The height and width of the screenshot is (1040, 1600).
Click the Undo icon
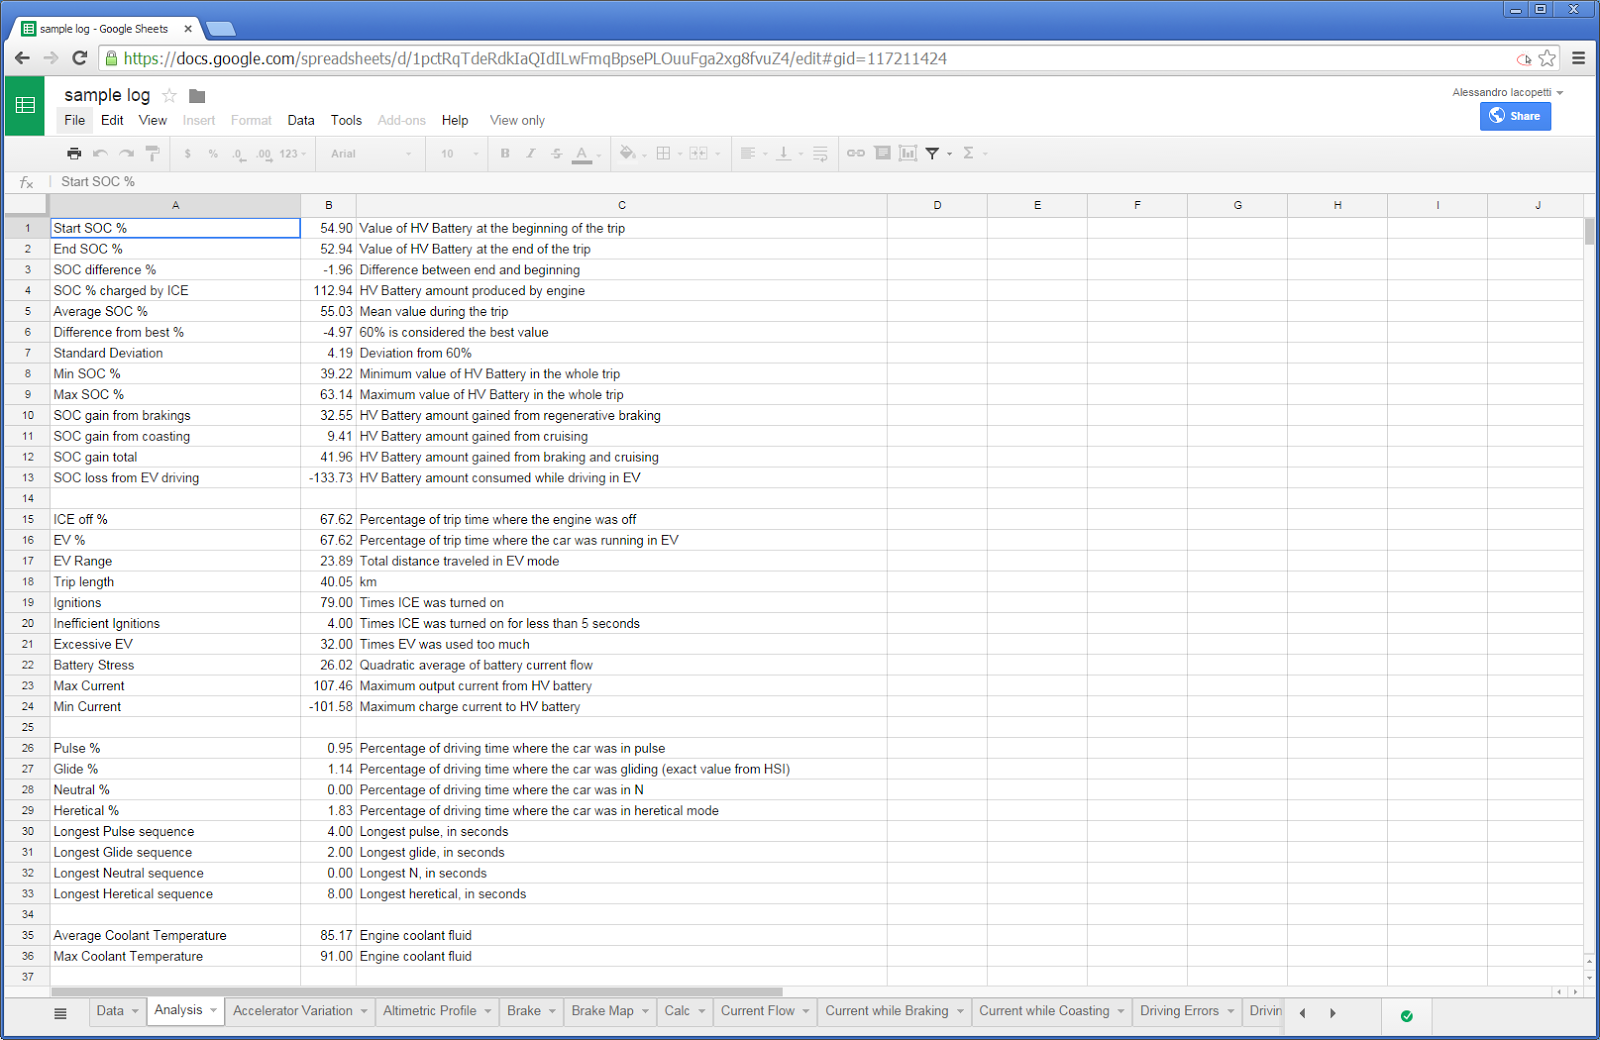100,153
